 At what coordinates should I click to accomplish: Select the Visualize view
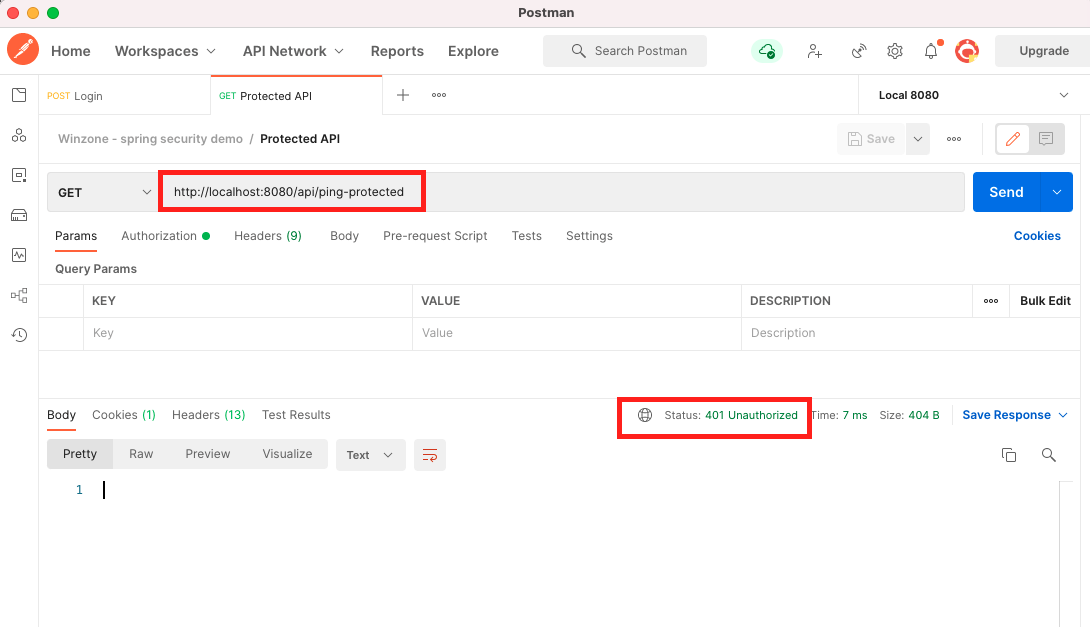coord(287,454)
